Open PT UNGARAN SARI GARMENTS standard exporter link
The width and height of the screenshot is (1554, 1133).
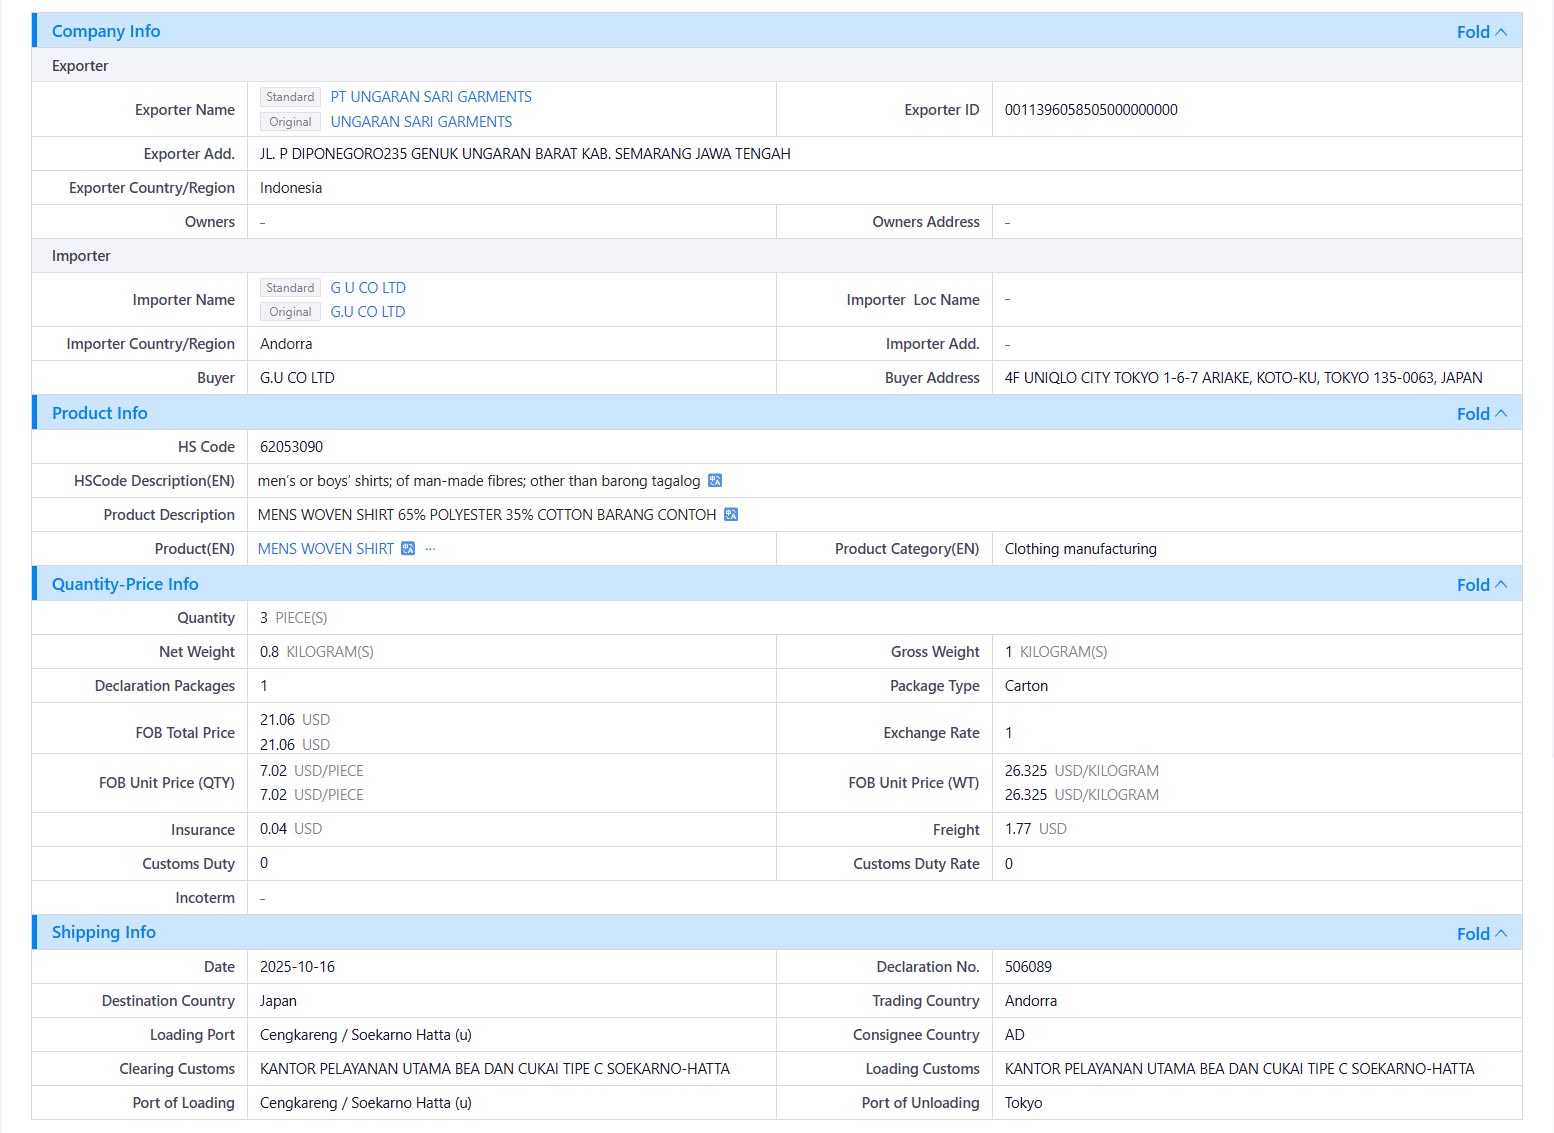pos(431,97)
